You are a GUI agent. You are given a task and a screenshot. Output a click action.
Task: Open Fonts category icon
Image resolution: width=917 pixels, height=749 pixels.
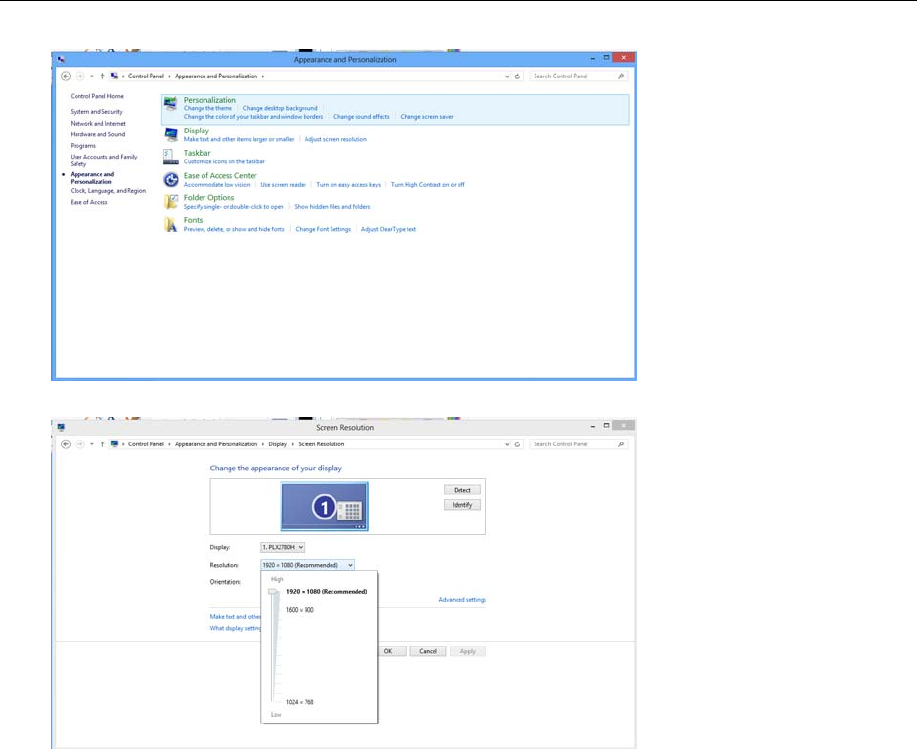170,225
